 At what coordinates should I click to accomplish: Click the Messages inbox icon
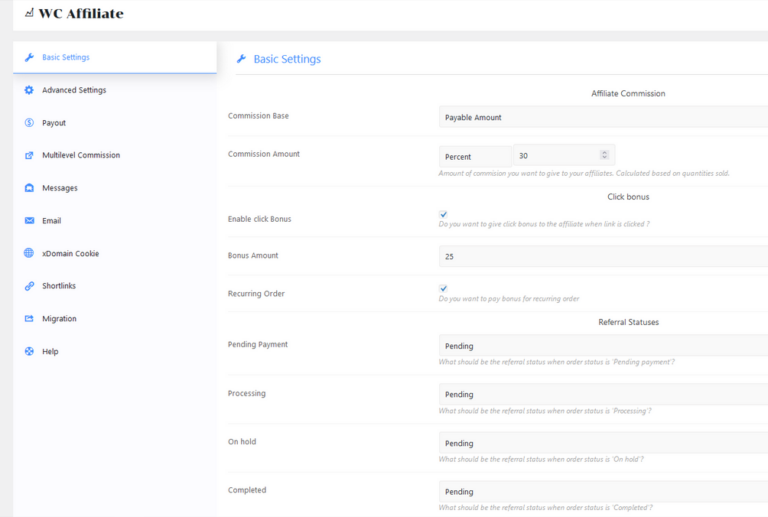(x=29, y=188)
